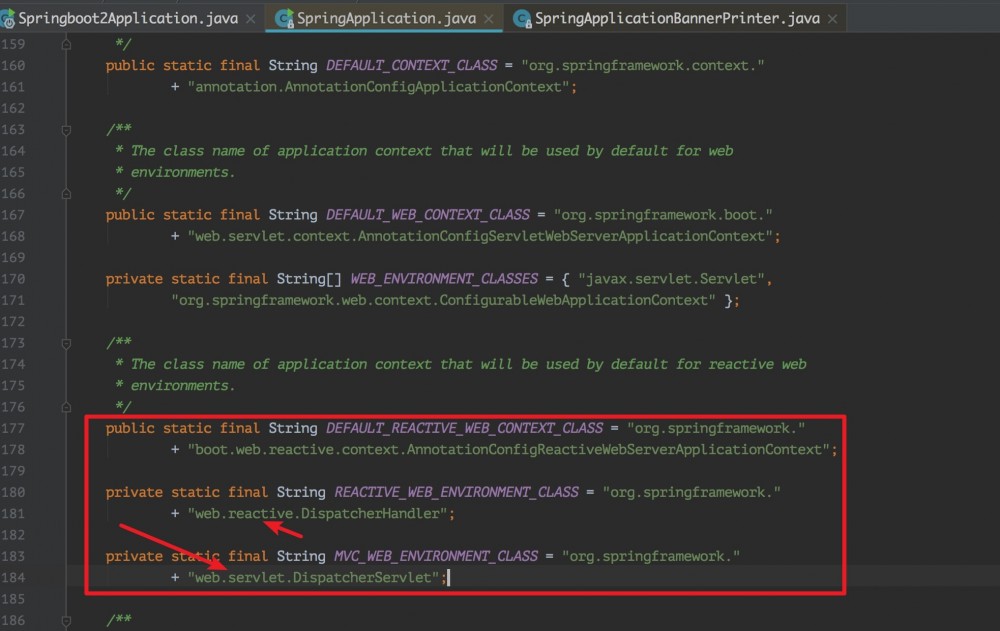The image size is (1000, 631).
Task: Switch to the SpringApplicationBannerPrinter.java tab
Action: tap(675, 17)
